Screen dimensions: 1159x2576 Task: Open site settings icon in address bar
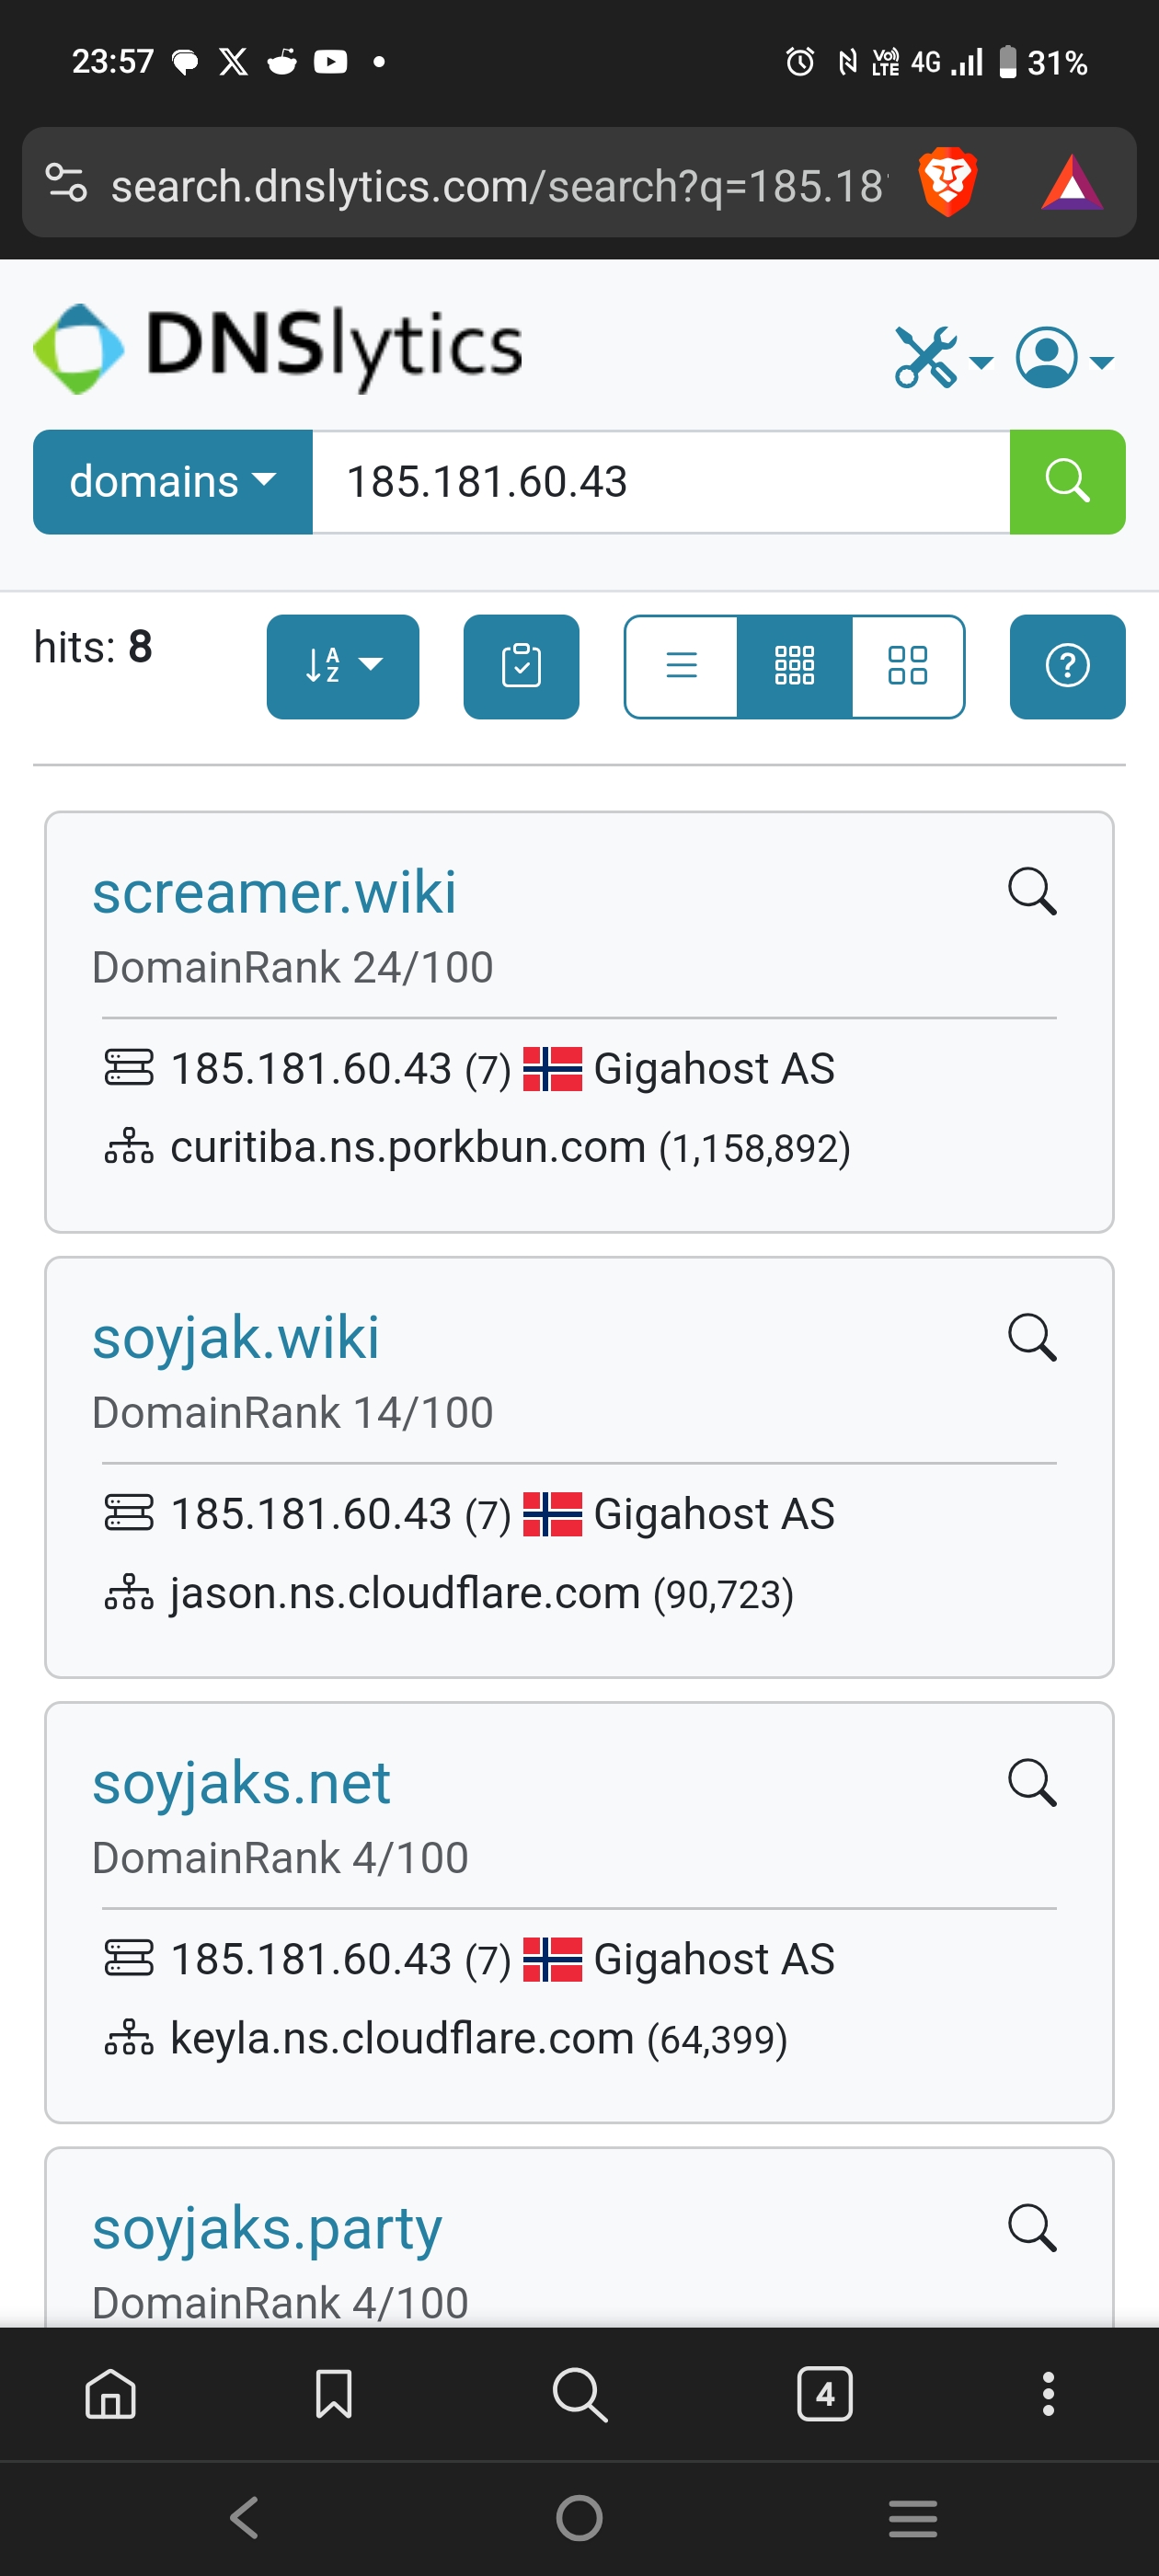67,182
